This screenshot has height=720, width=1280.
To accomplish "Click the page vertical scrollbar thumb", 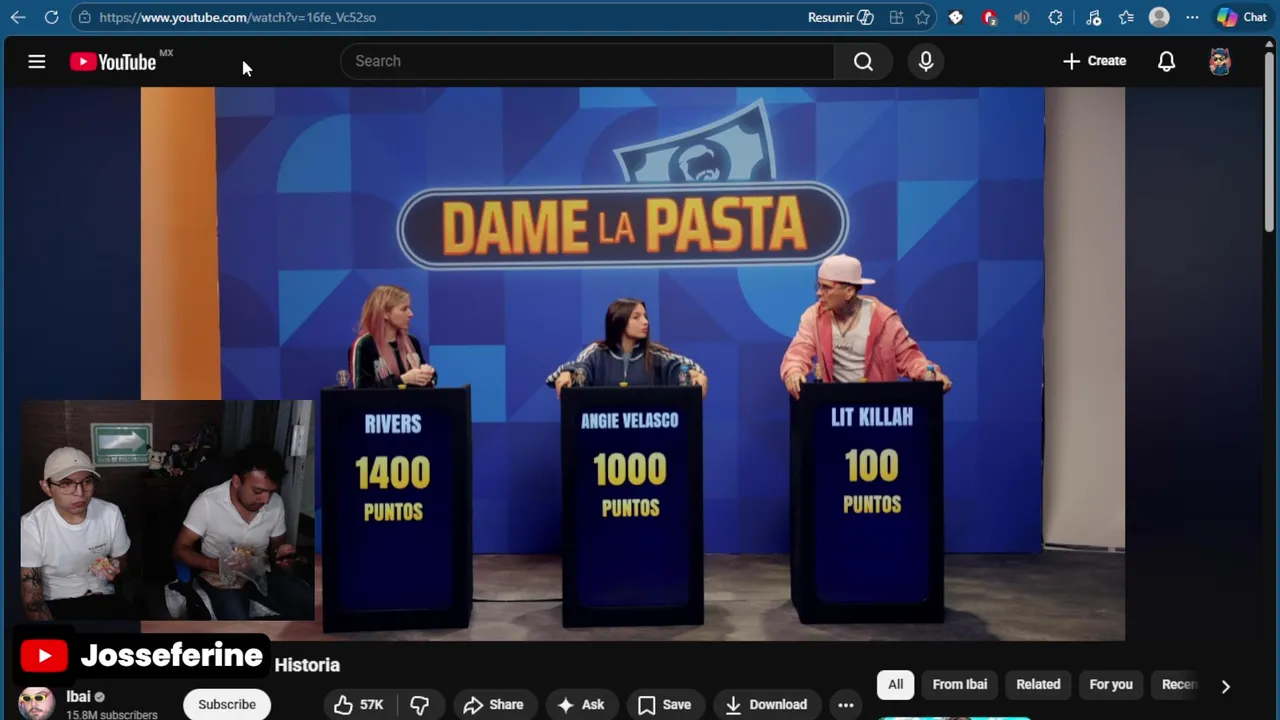I will (x=1270, y=140).
